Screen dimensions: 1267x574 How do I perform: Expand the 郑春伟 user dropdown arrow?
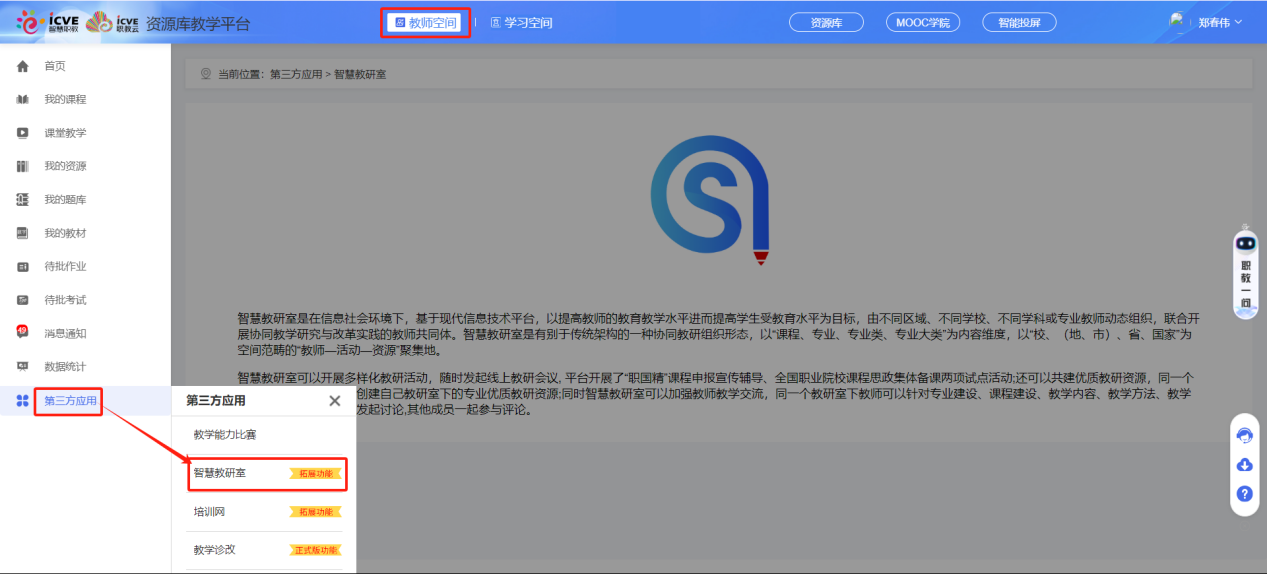point(1239,22)
